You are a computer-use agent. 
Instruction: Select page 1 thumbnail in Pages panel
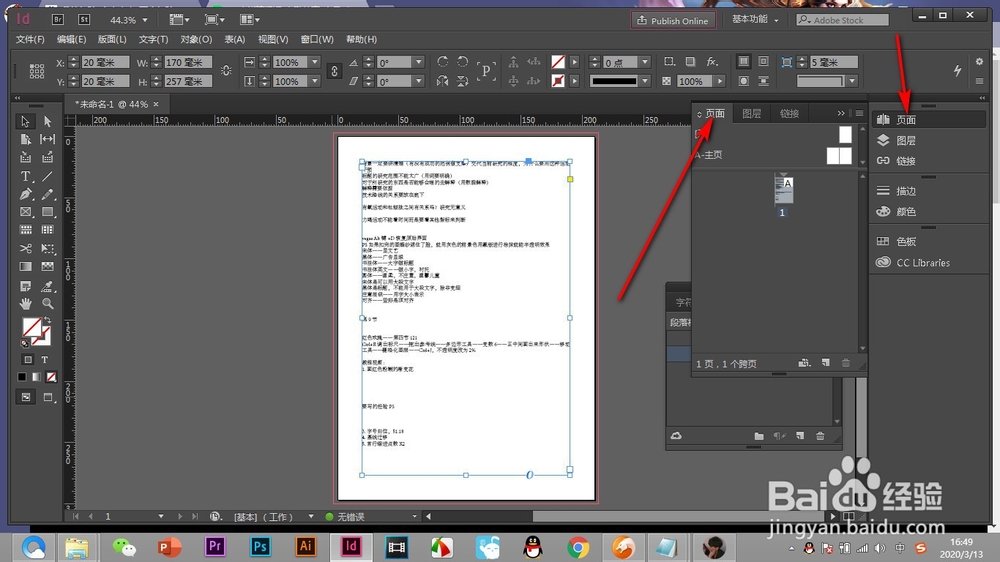[783, 190]
